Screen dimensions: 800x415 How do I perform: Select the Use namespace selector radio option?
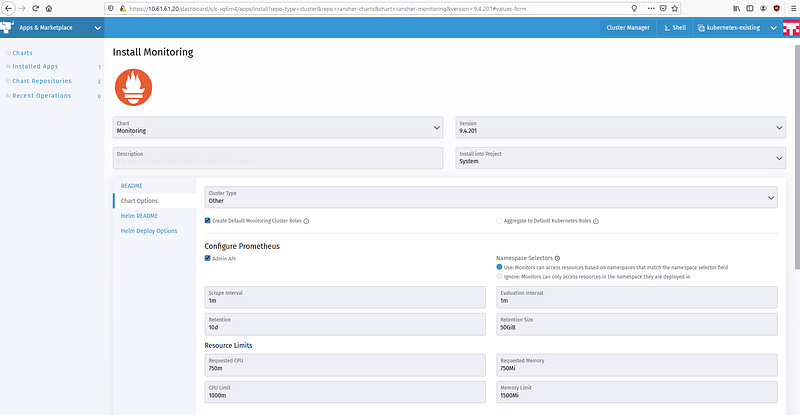pos(499,267)
